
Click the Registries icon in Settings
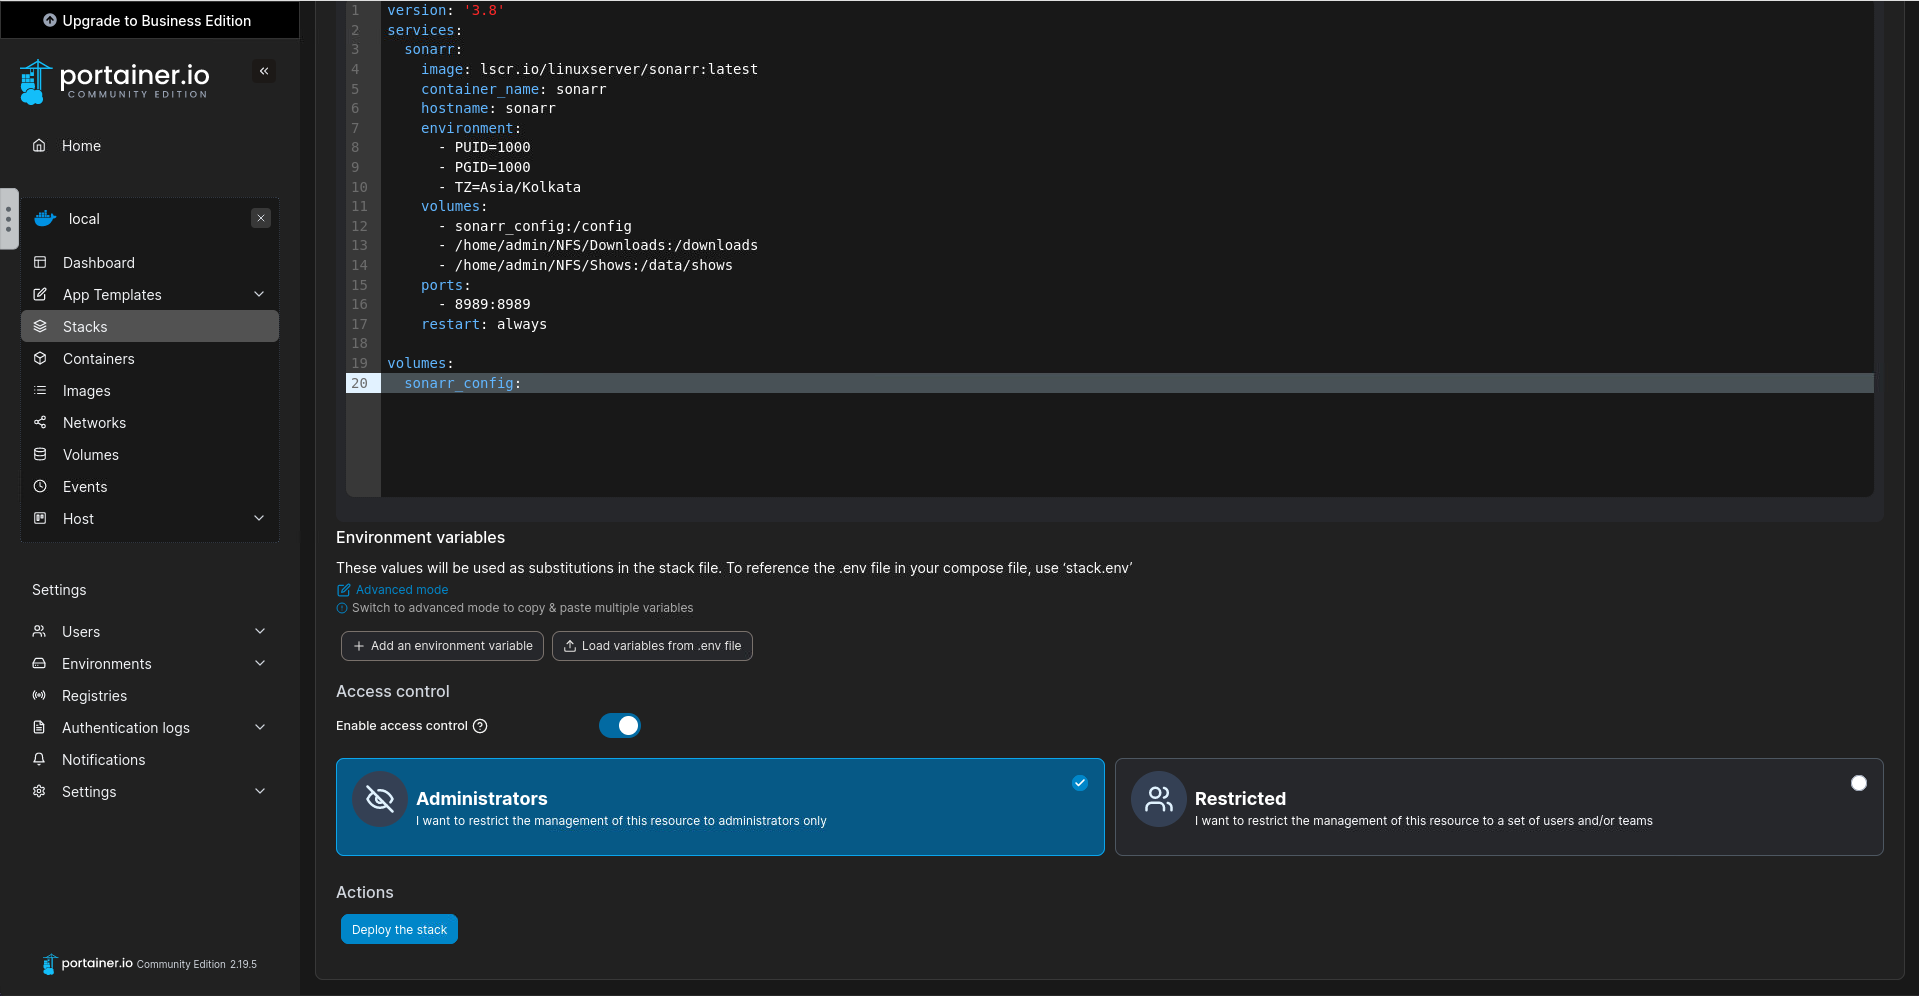(x=39, y=696)
